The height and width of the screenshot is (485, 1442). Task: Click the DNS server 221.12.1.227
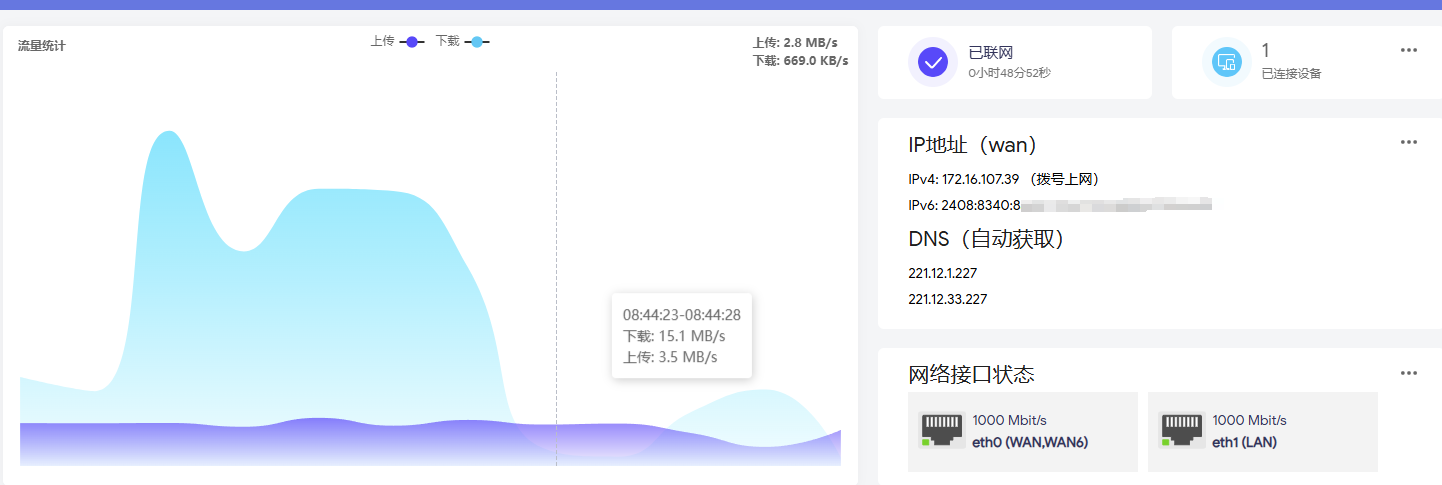pos(942,273)
